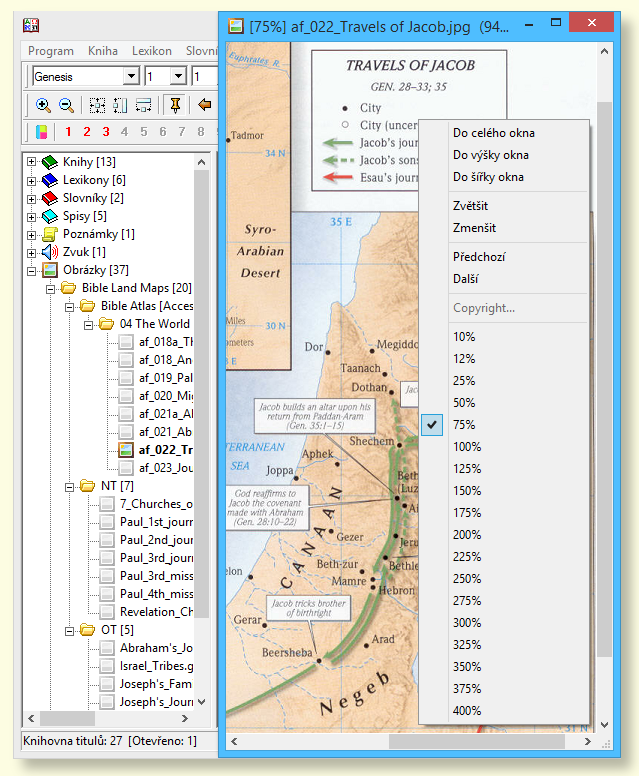639x776 pixels.
Task: Click the multicolor panel layout icon
Action: [x=42, y=132]
